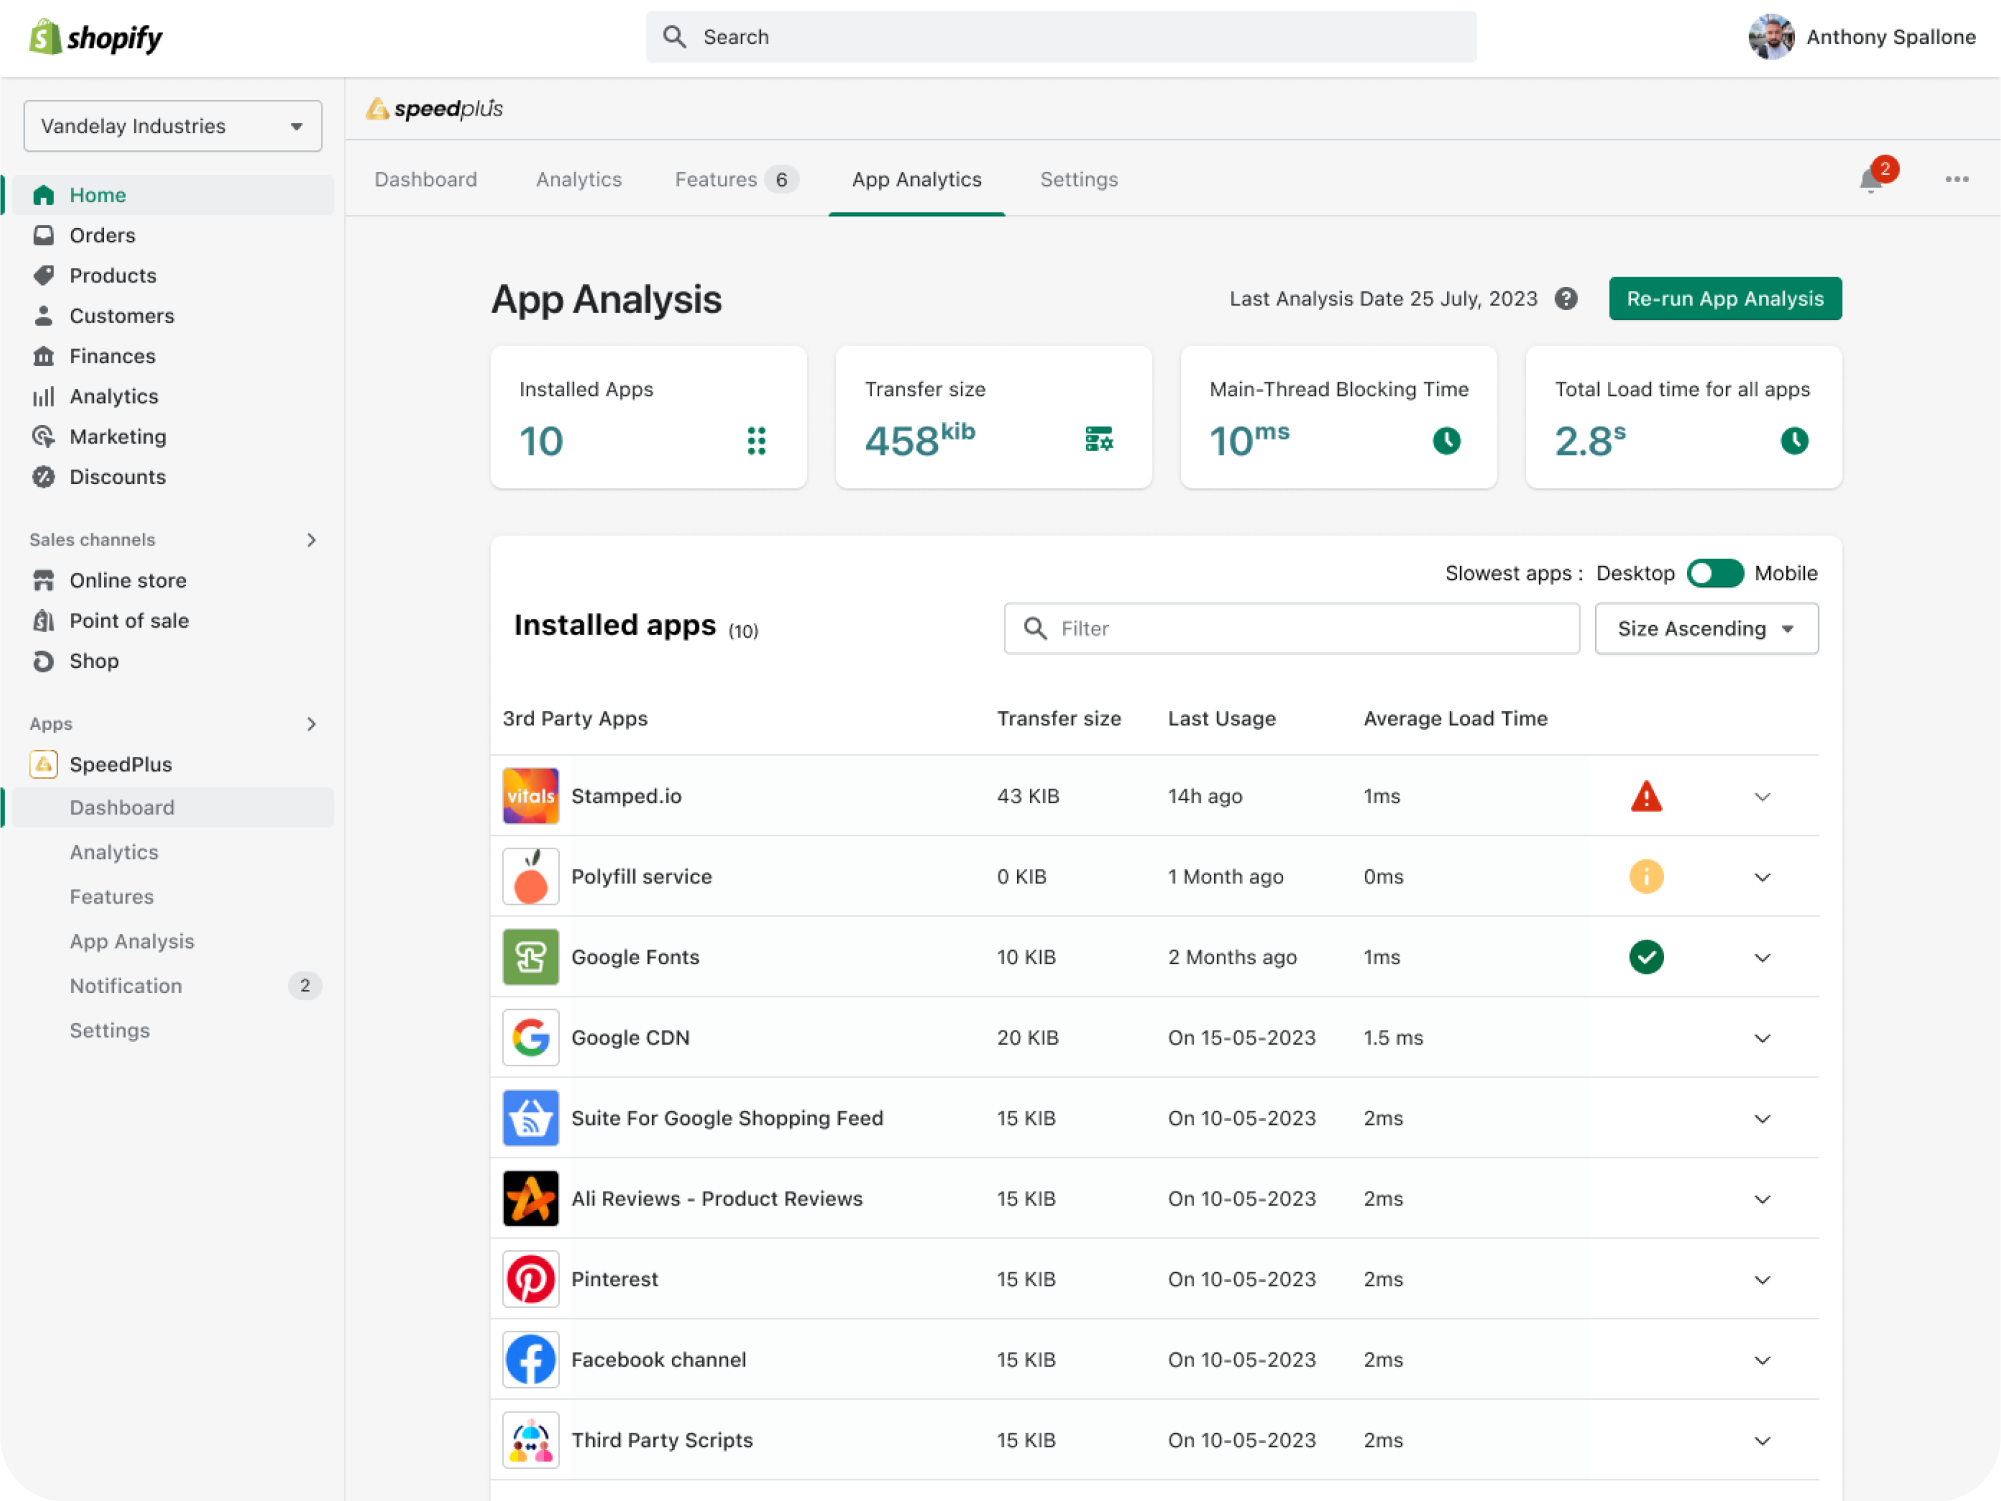Open Notification in SpeedPlus sidebar
Image resolution: width=2001 pixels, height=1501 pixels.
(x=126, y=986)
